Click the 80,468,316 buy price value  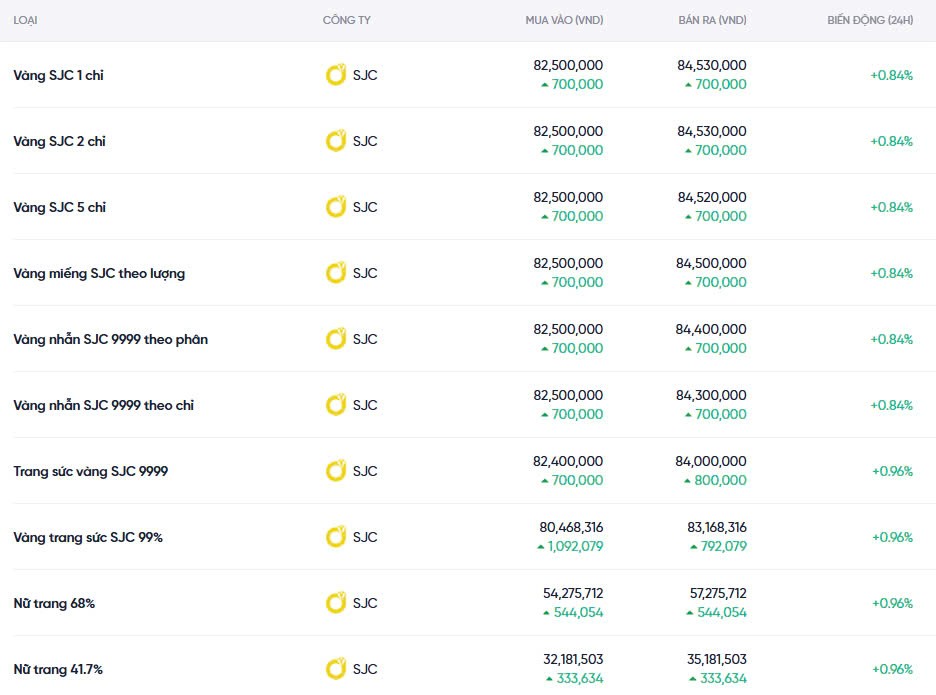click(x=571, y=527)
